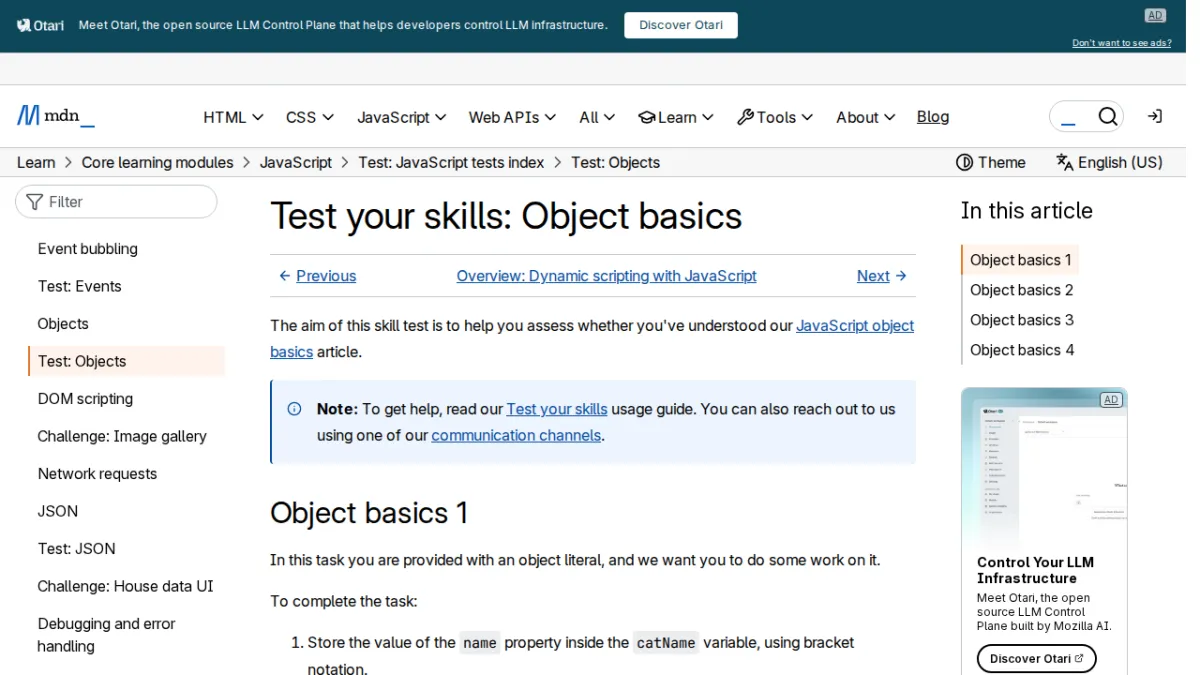Open the JavaScript object basics article link
The height and width of the screenshot is (675, 1200).
click(x=855, y=325)
